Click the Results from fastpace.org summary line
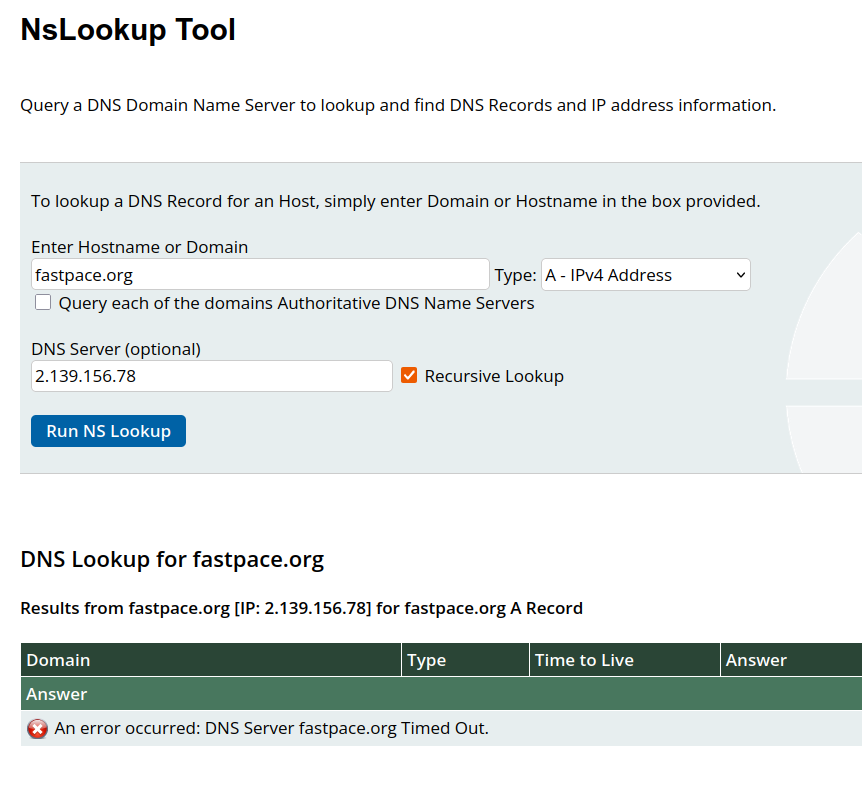The image size is (862, 786). tap(301, 608)
